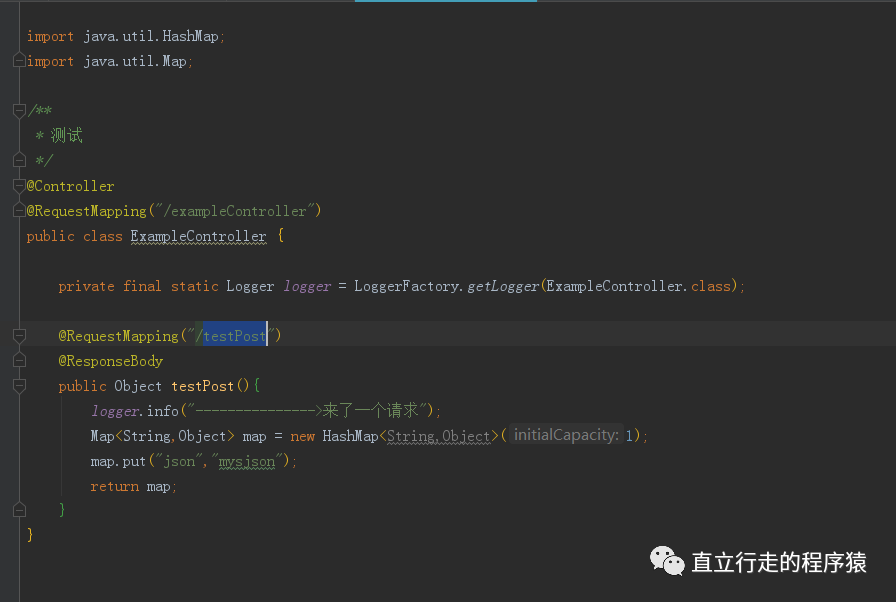Click fold end marker at method closing brace
This screenshot has width=896, height=602.
[19, 509]
